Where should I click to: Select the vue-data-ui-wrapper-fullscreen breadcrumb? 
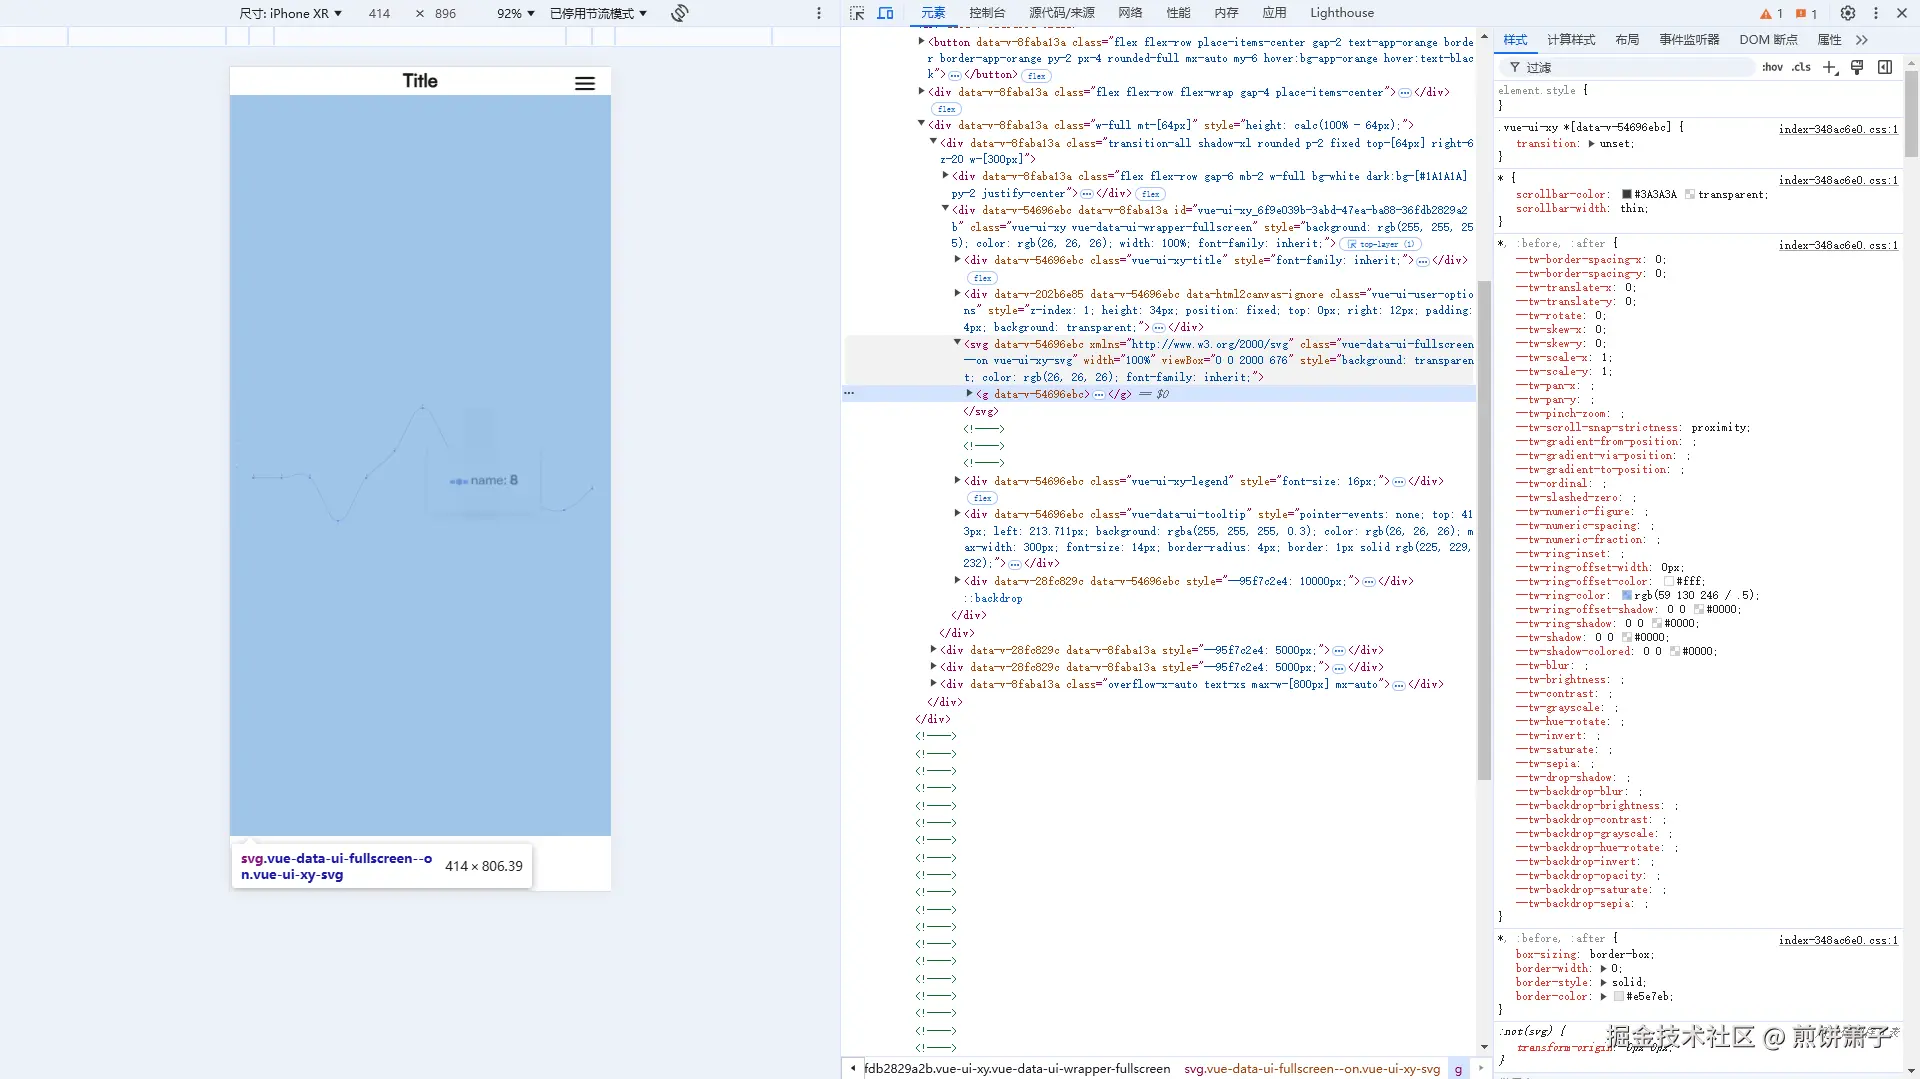click(1017, 1069)
